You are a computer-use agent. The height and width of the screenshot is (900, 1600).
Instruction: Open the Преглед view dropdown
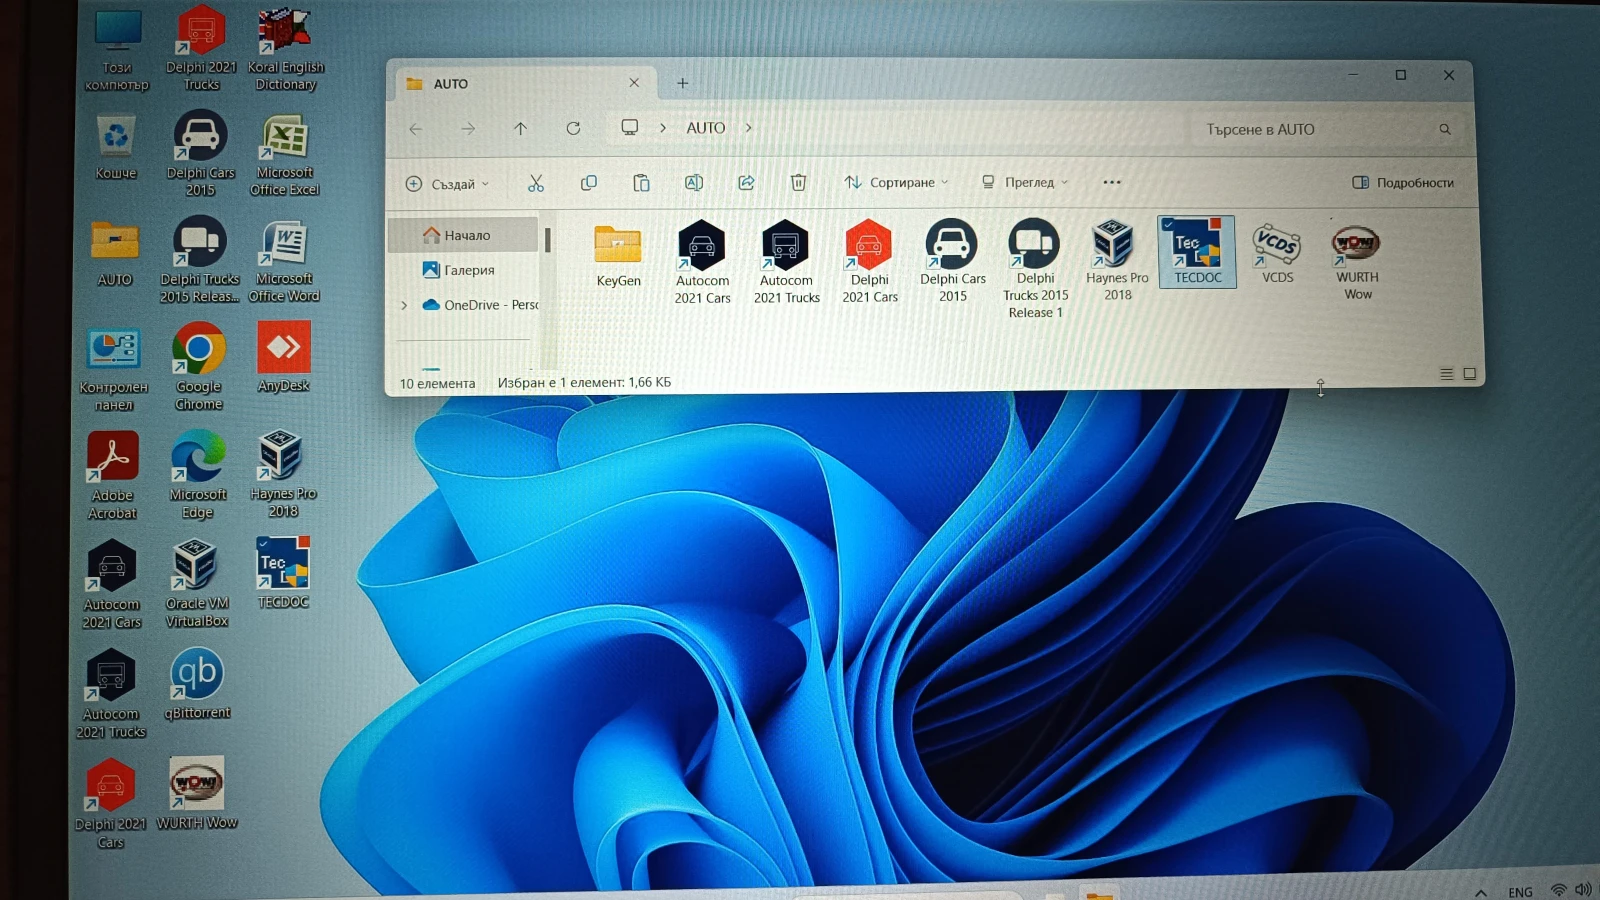(1025, 183)
